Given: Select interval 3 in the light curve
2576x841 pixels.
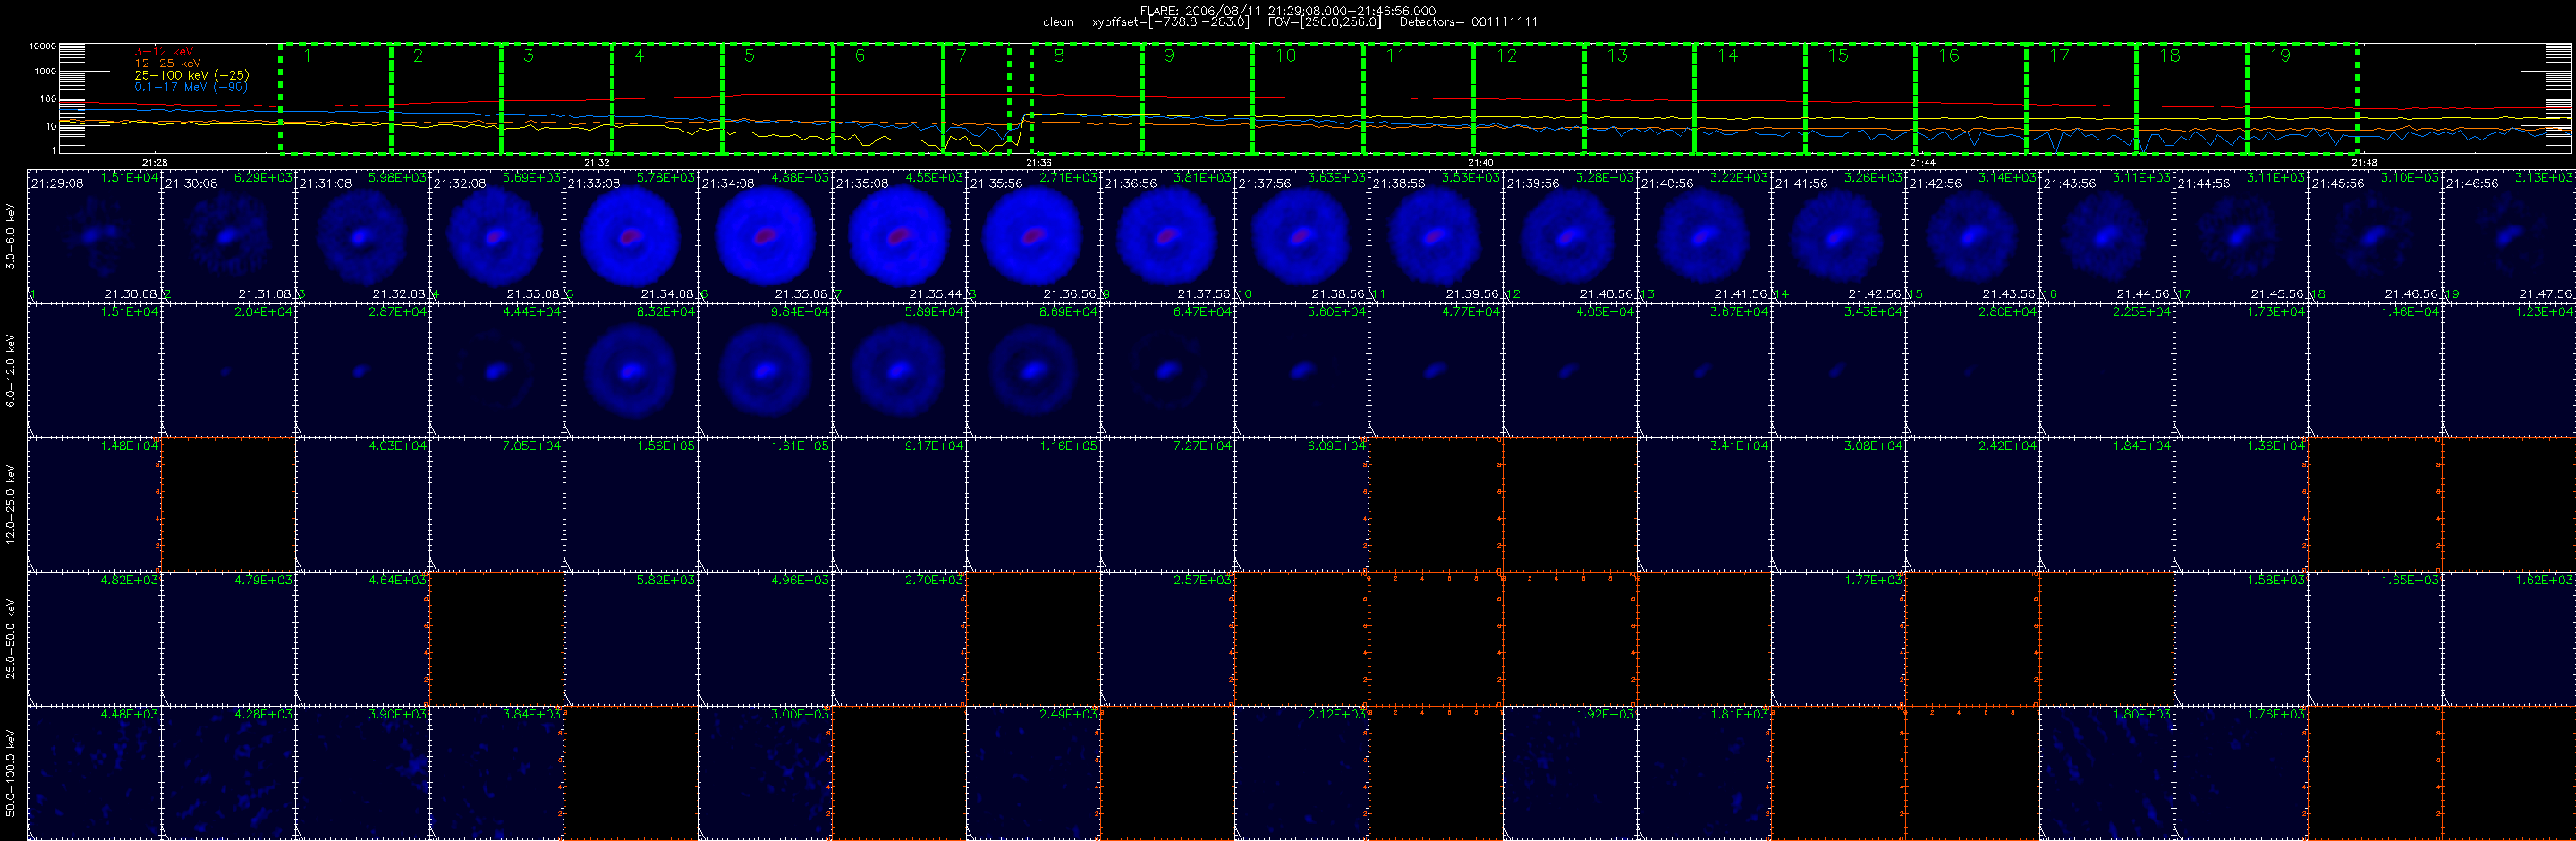Looking at the screenshot, I should (556, 99).
